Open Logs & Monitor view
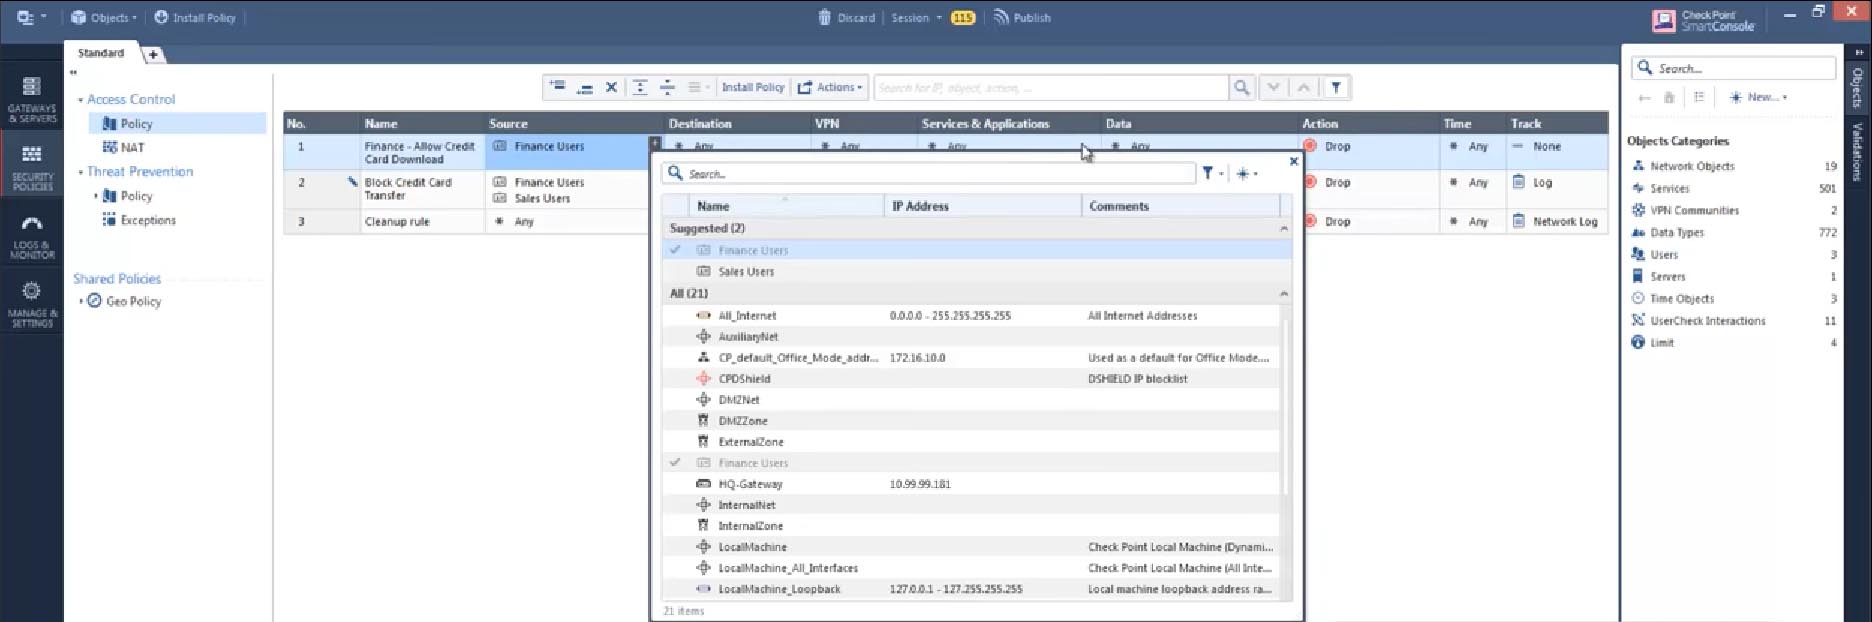1872x622 pixels. click(x=32, y=236)
